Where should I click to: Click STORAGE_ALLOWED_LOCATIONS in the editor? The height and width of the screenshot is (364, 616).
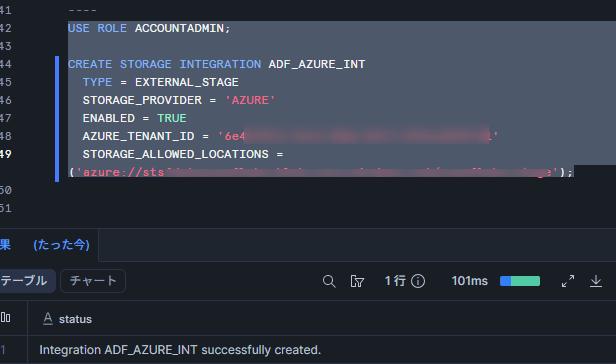point(176,154)
